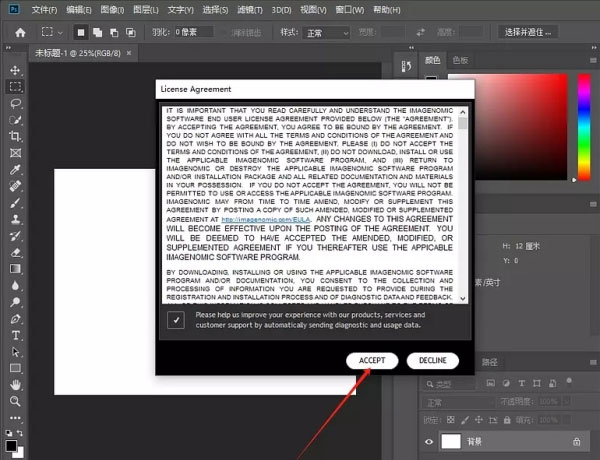Click the lock icon on 背景 layer

577,441
